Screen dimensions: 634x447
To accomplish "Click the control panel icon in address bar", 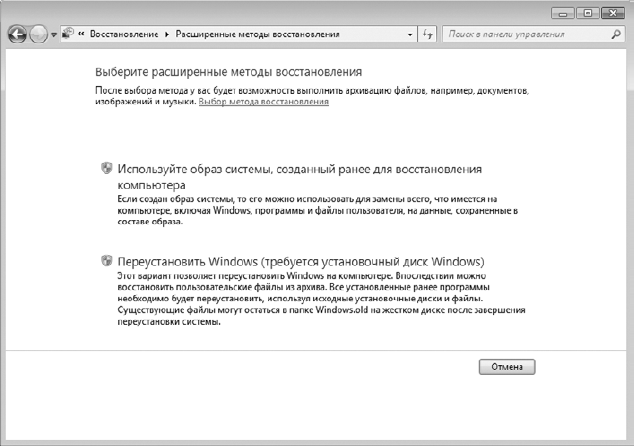I will (x=68, y=34).
